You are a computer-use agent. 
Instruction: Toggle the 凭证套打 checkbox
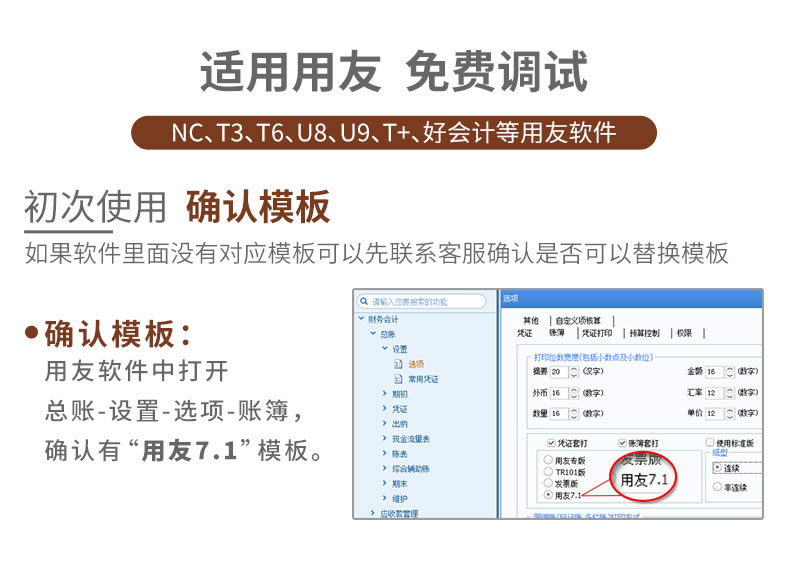[x=551, y=443]
